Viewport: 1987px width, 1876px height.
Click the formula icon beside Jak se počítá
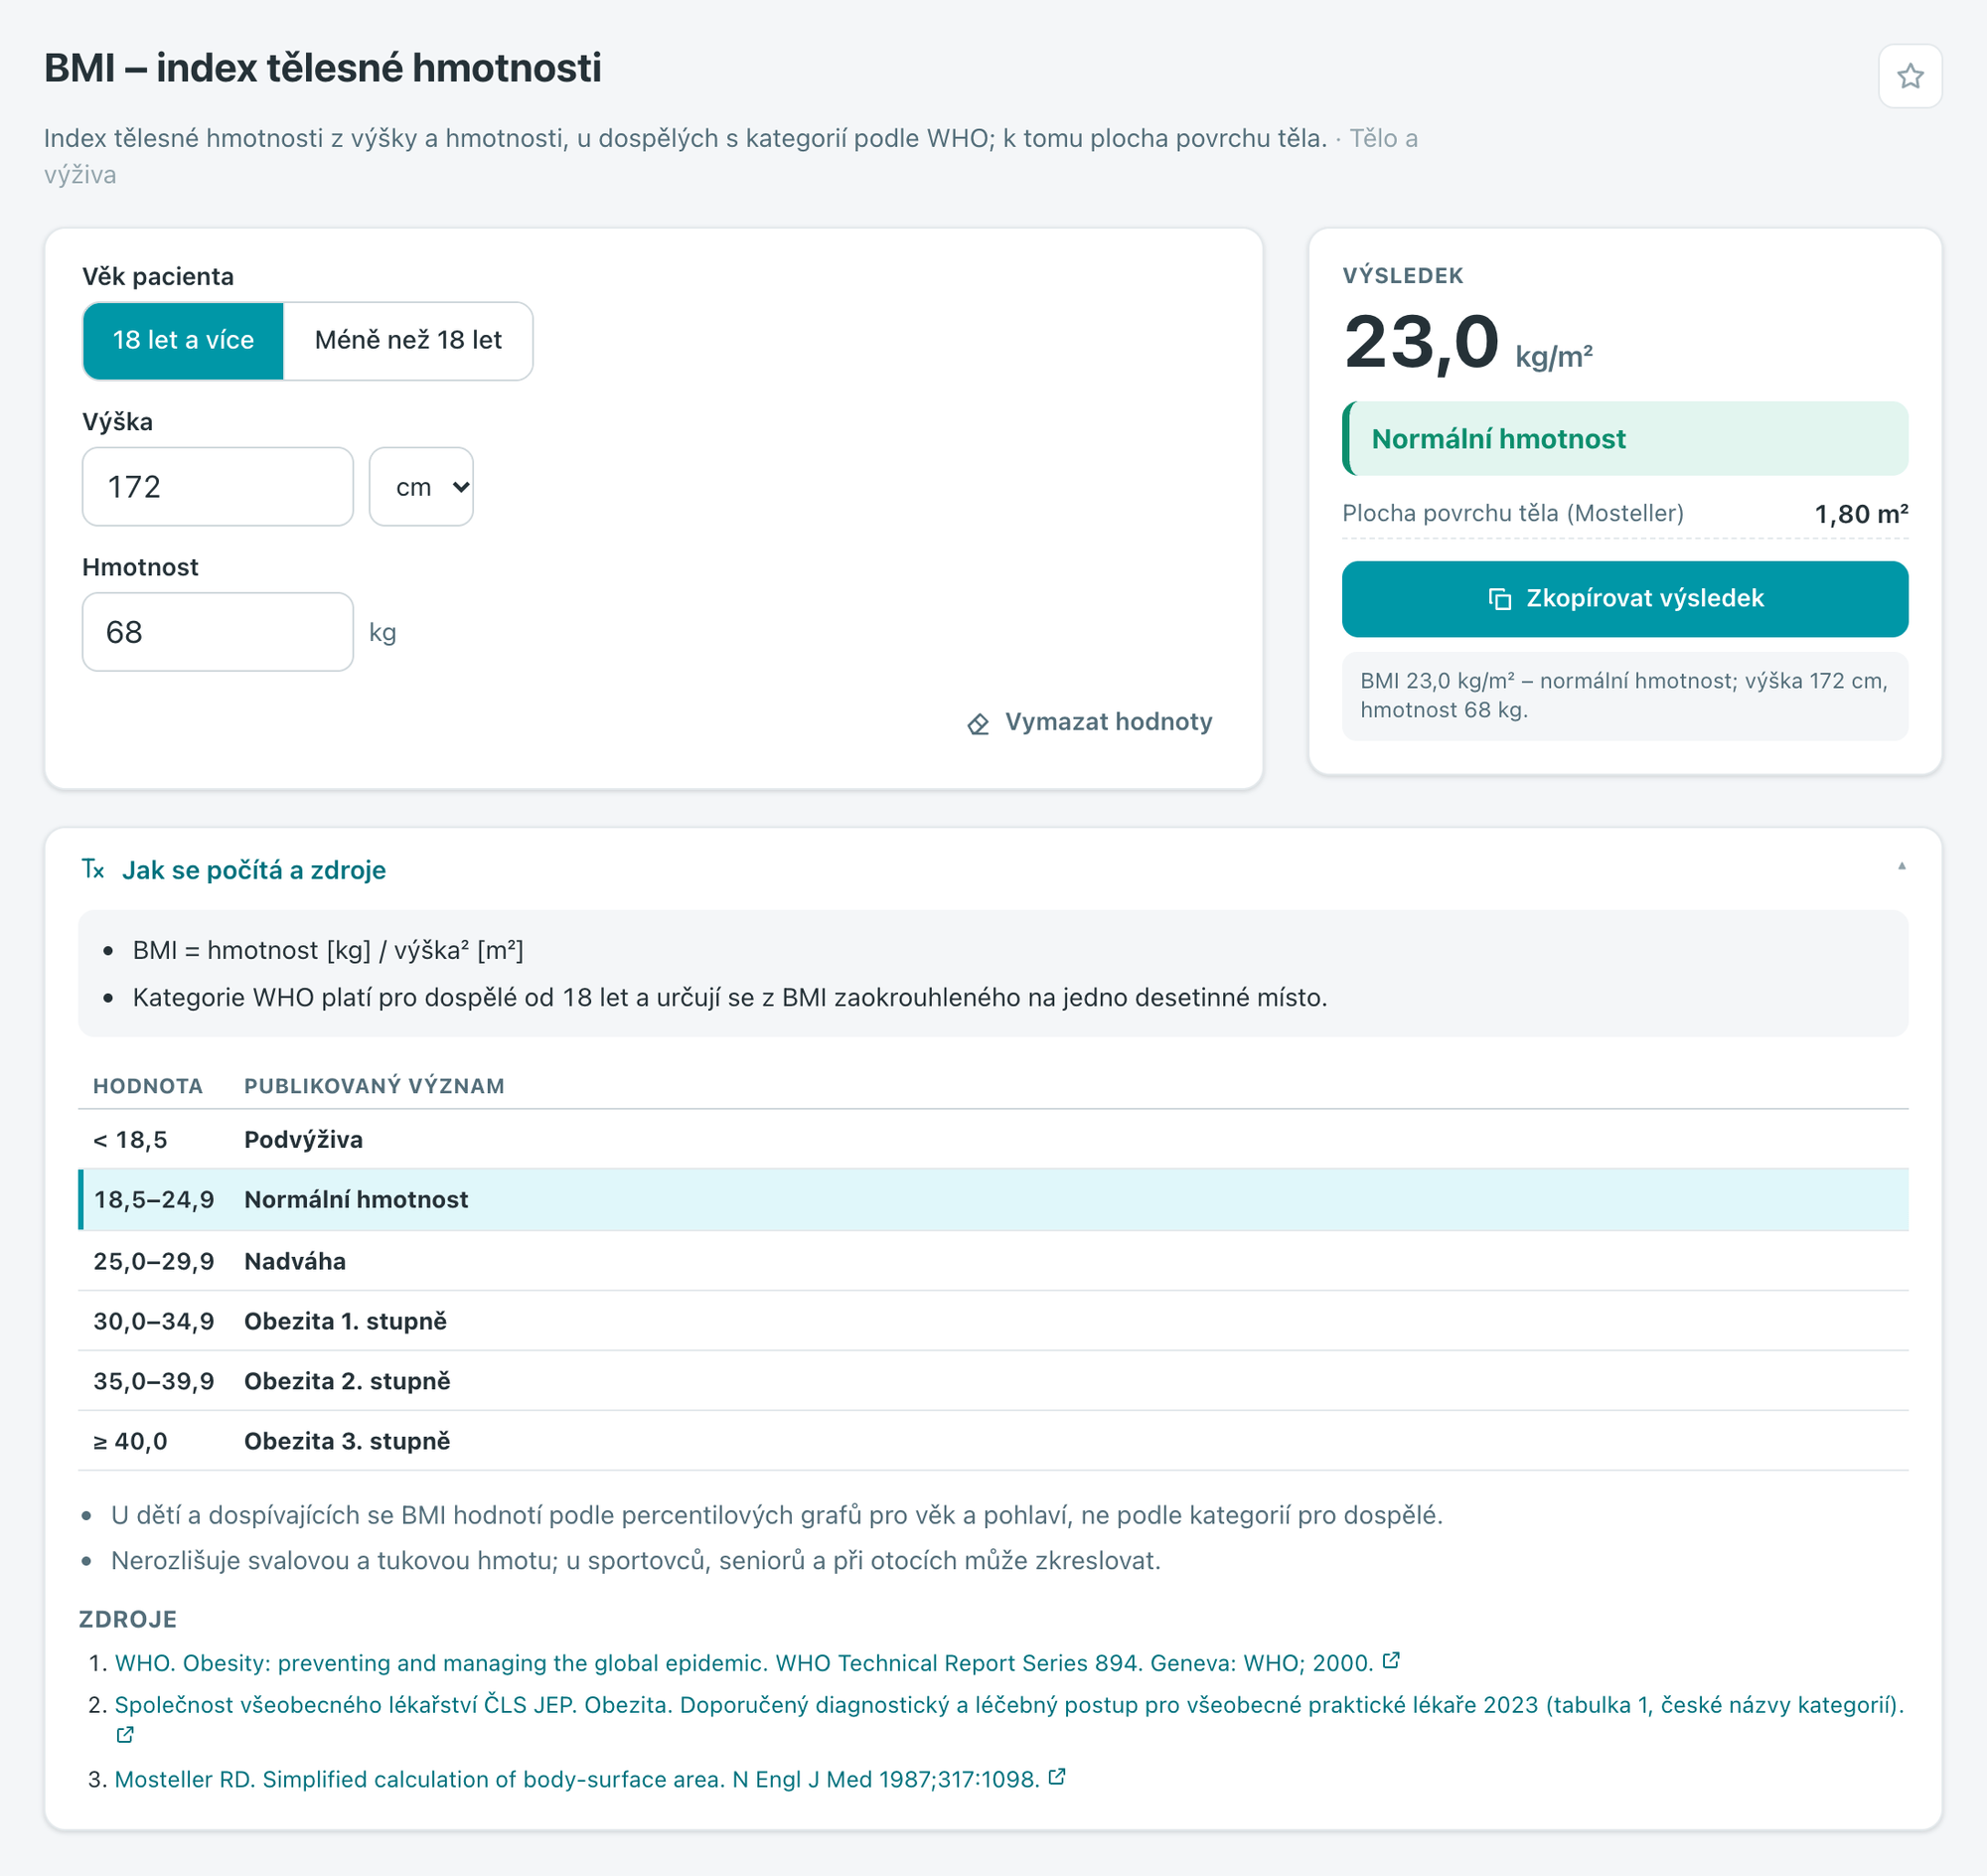point(93,869)
